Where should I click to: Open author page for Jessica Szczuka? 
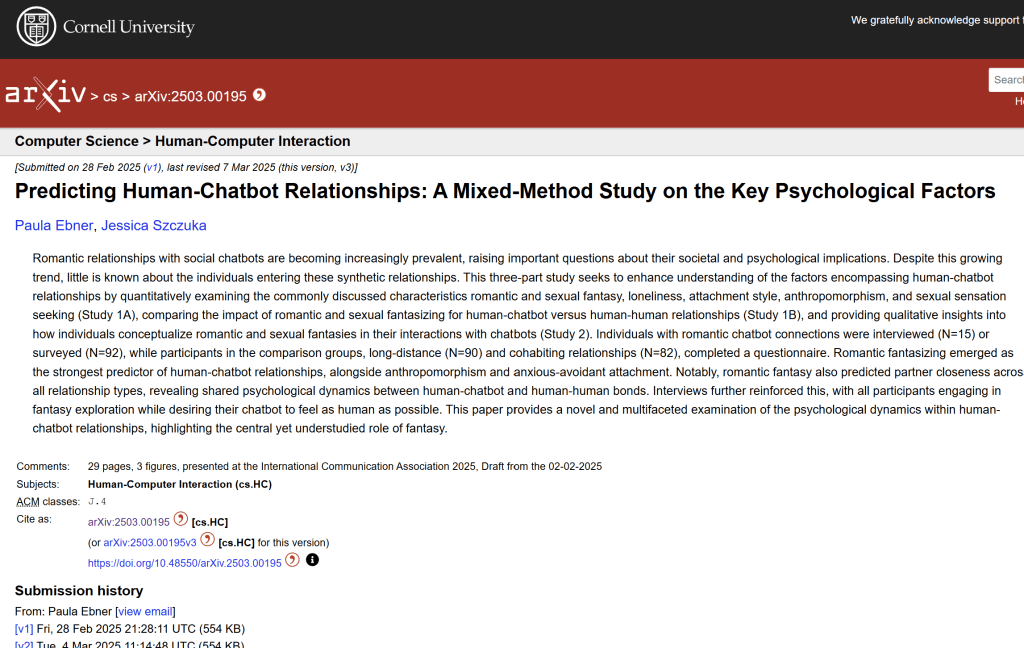(x=153, y=225)
